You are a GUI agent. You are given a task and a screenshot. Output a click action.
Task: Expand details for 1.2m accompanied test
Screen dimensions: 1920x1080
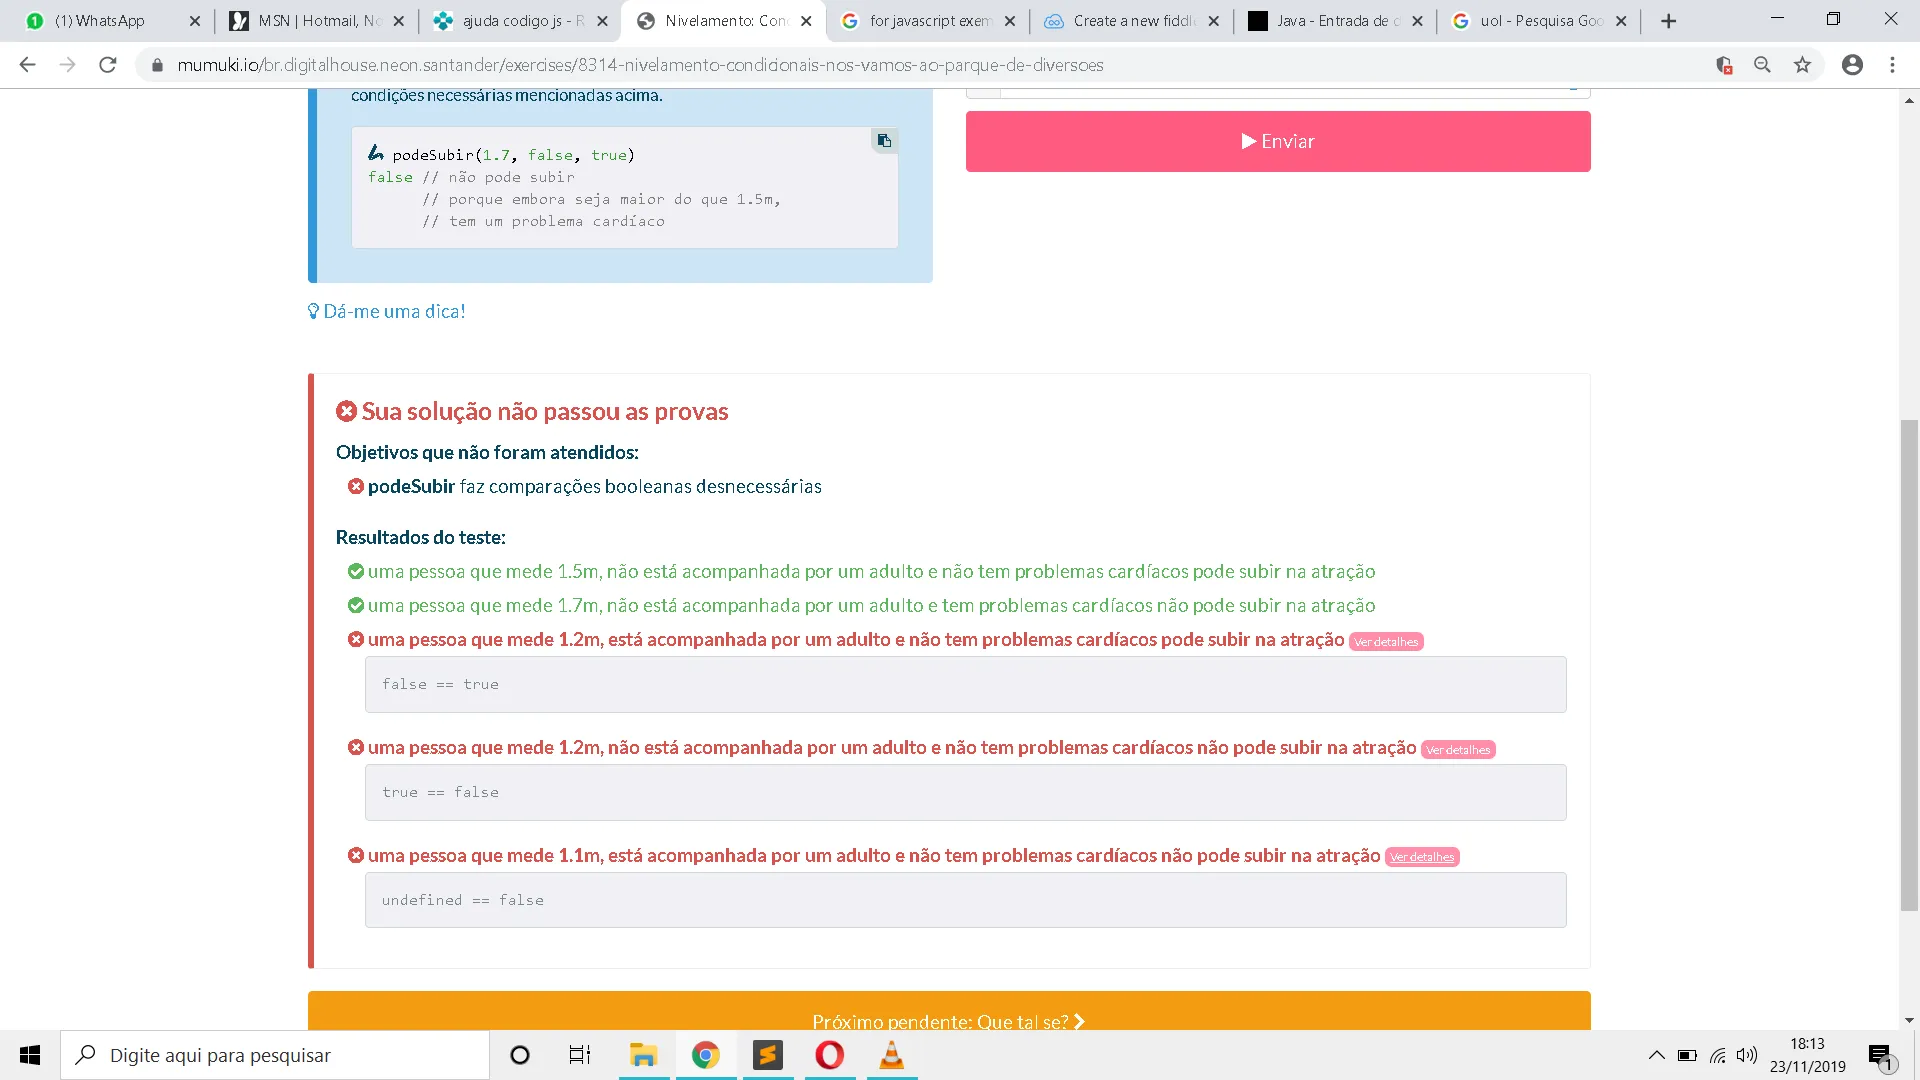coord(1386,642)
